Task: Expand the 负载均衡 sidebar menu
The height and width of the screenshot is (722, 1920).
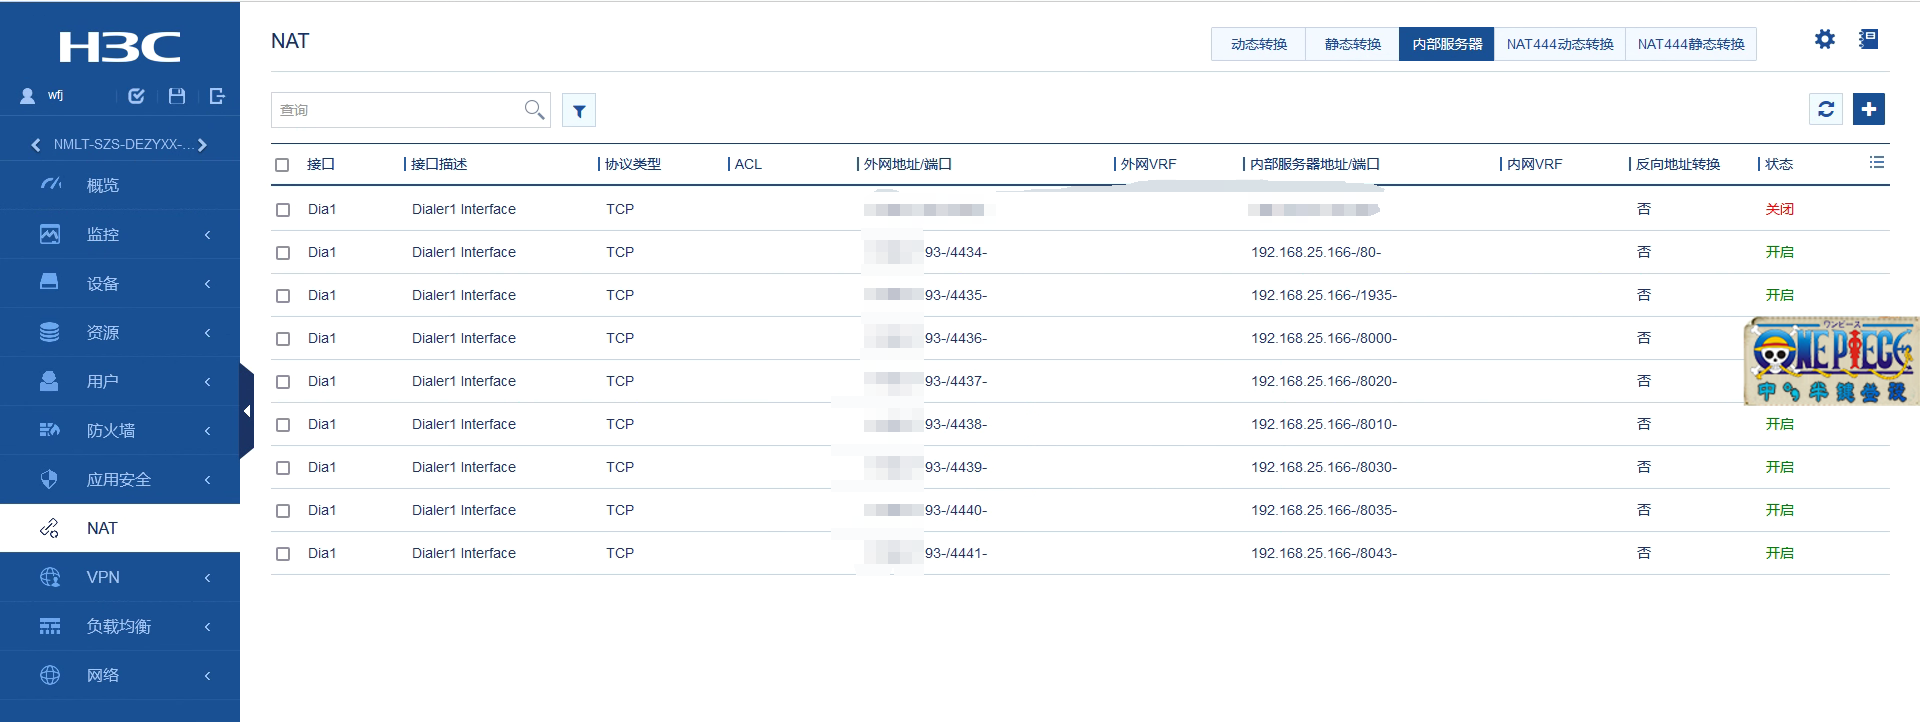Action: 120,627
